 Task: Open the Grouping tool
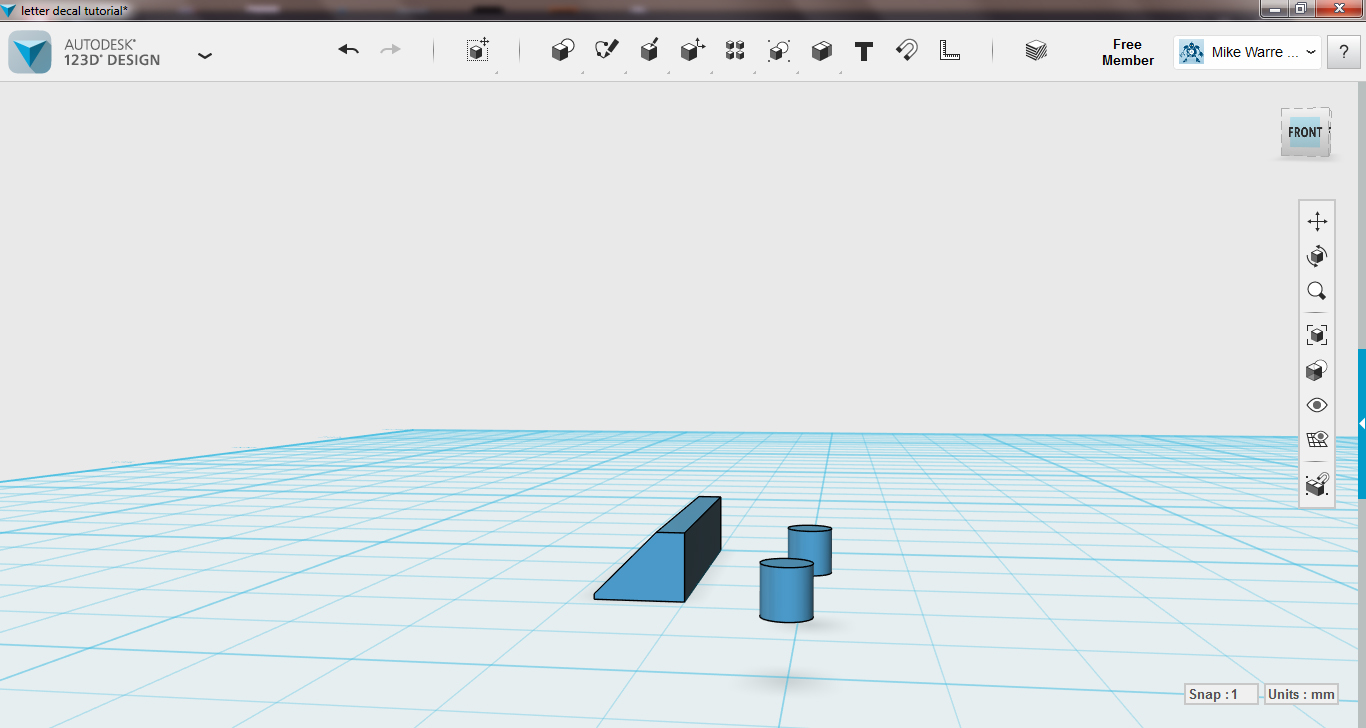pos(778,50)
